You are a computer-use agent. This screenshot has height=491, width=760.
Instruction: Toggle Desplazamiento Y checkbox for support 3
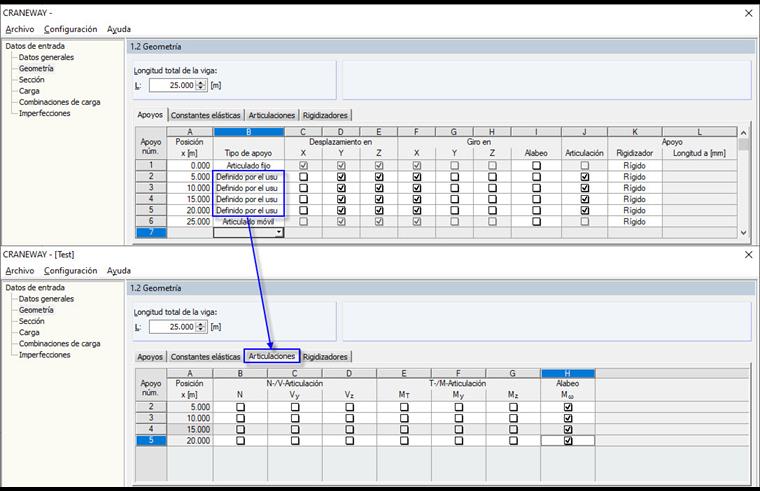(341, 188)
